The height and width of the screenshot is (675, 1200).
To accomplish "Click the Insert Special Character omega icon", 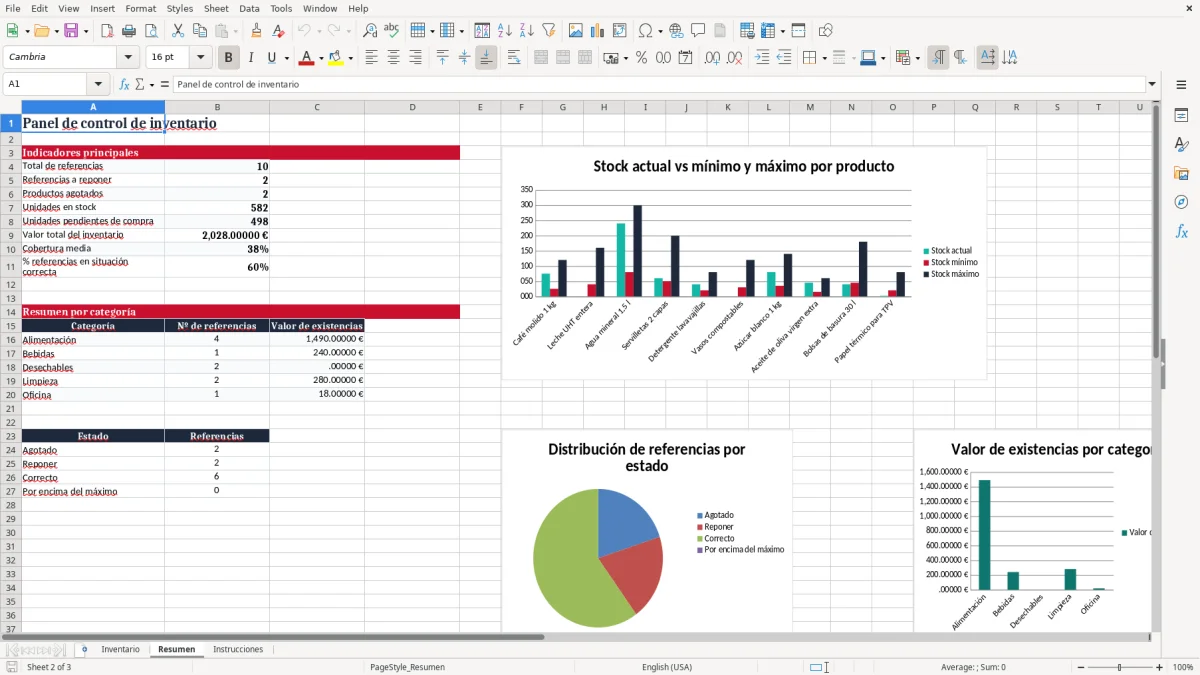I will coord(645,31).
